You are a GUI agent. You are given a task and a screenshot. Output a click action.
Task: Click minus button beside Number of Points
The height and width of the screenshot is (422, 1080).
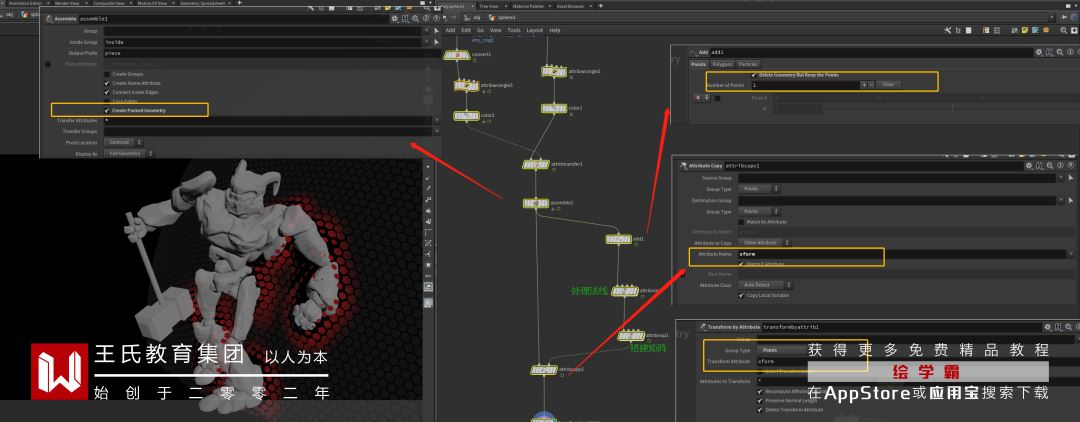(x=871, y=85)
